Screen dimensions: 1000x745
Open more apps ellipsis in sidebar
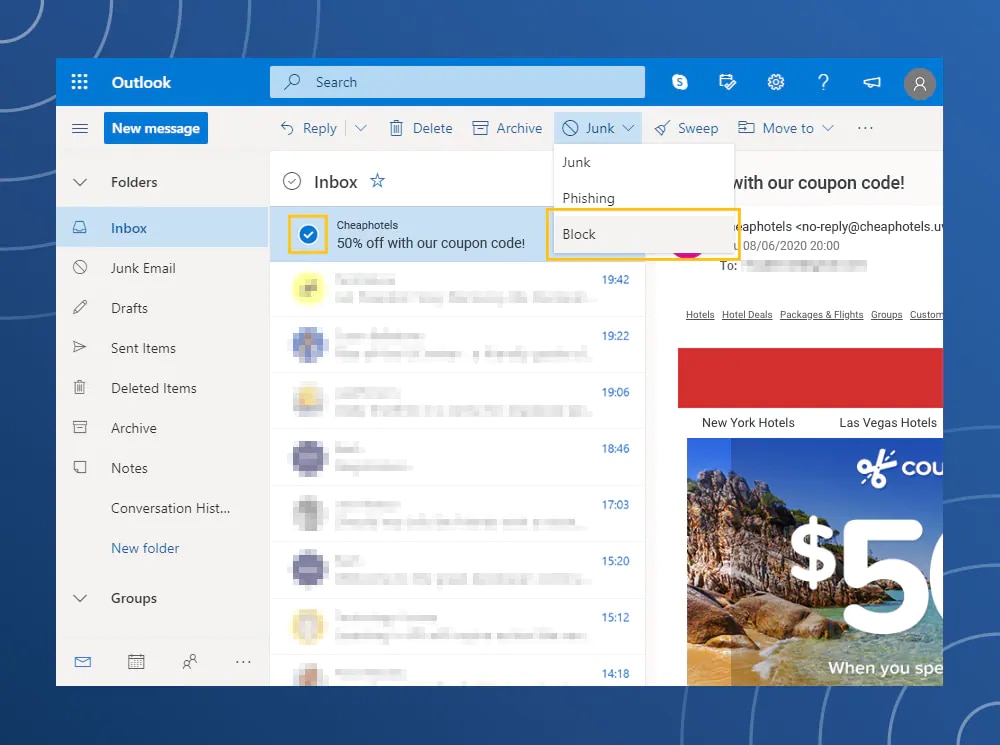click(243, 662)
